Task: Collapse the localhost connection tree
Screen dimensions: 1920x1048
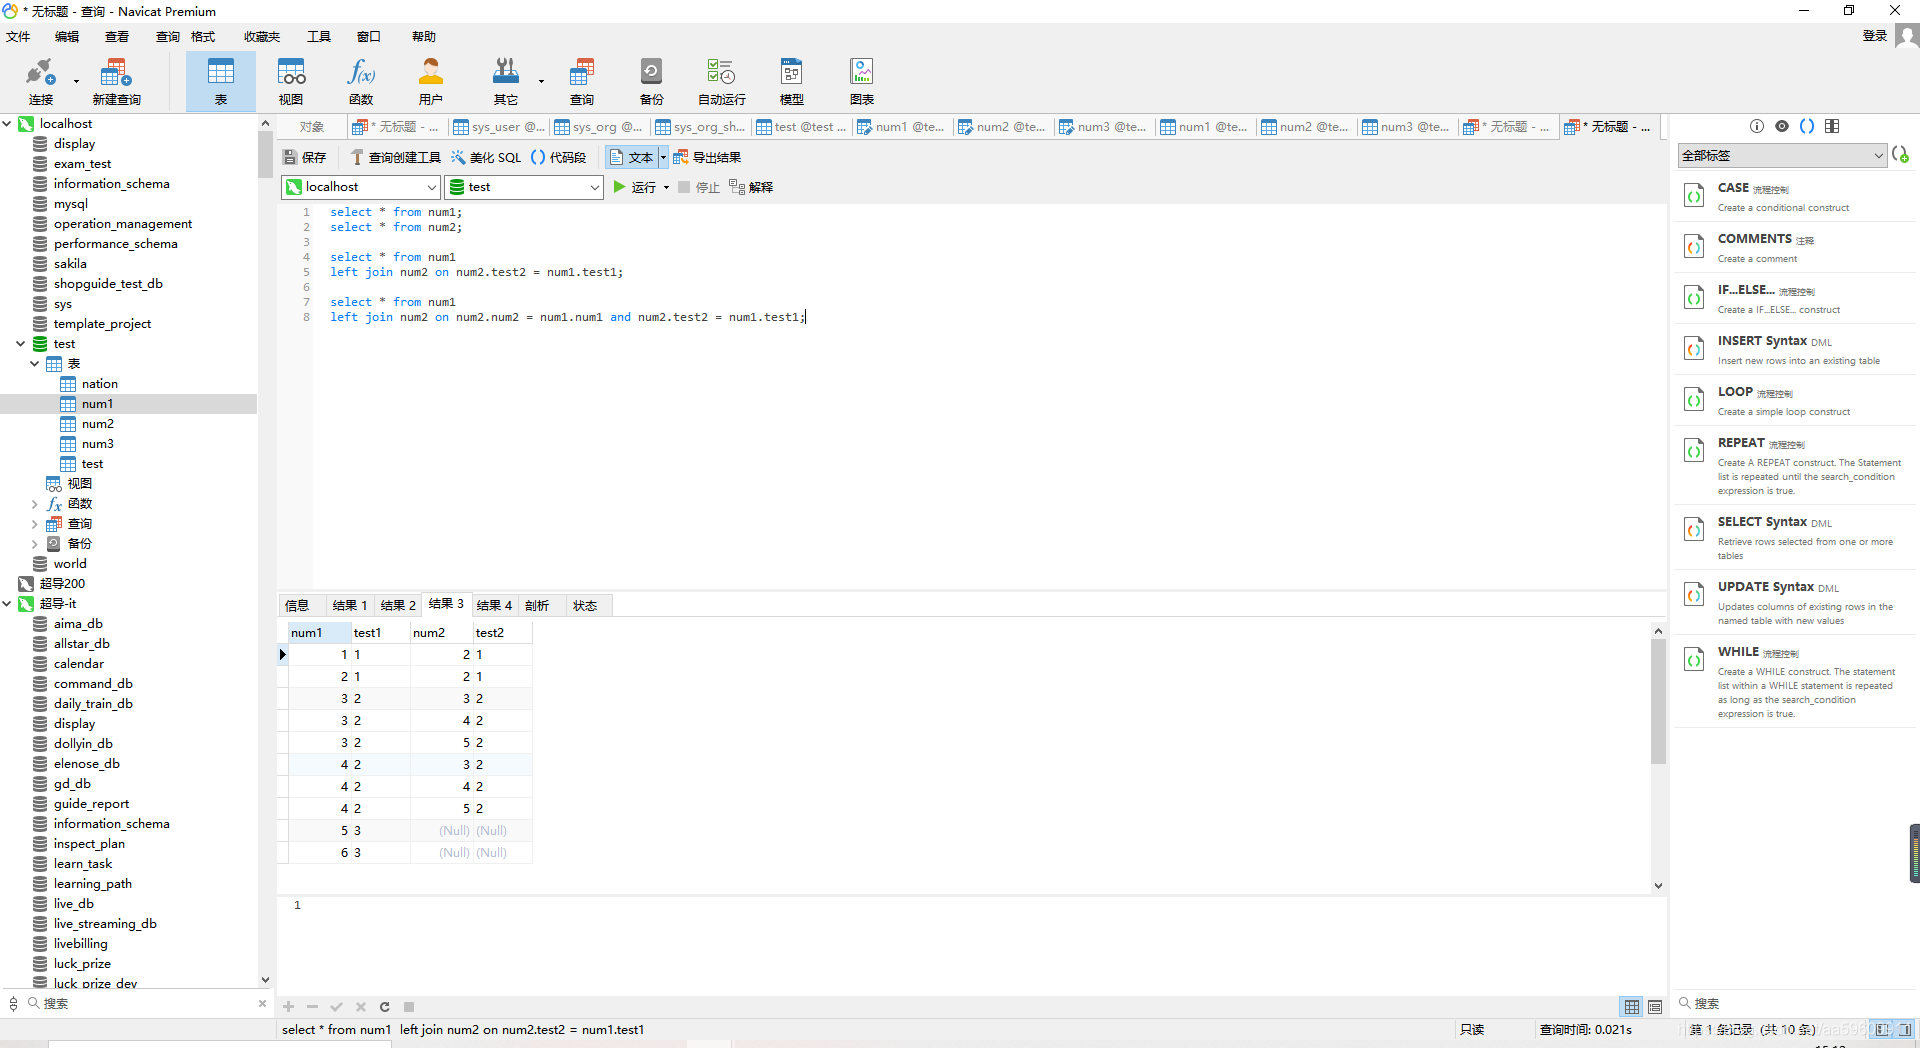Action: 7,124
